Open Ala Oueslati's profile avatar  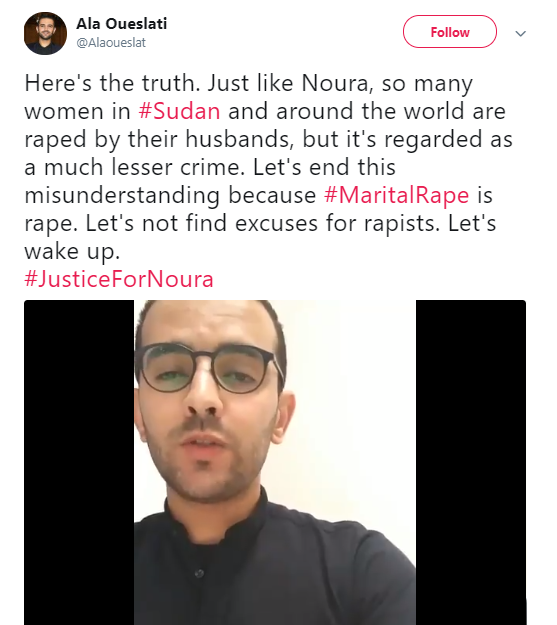(x=45, y=33)
